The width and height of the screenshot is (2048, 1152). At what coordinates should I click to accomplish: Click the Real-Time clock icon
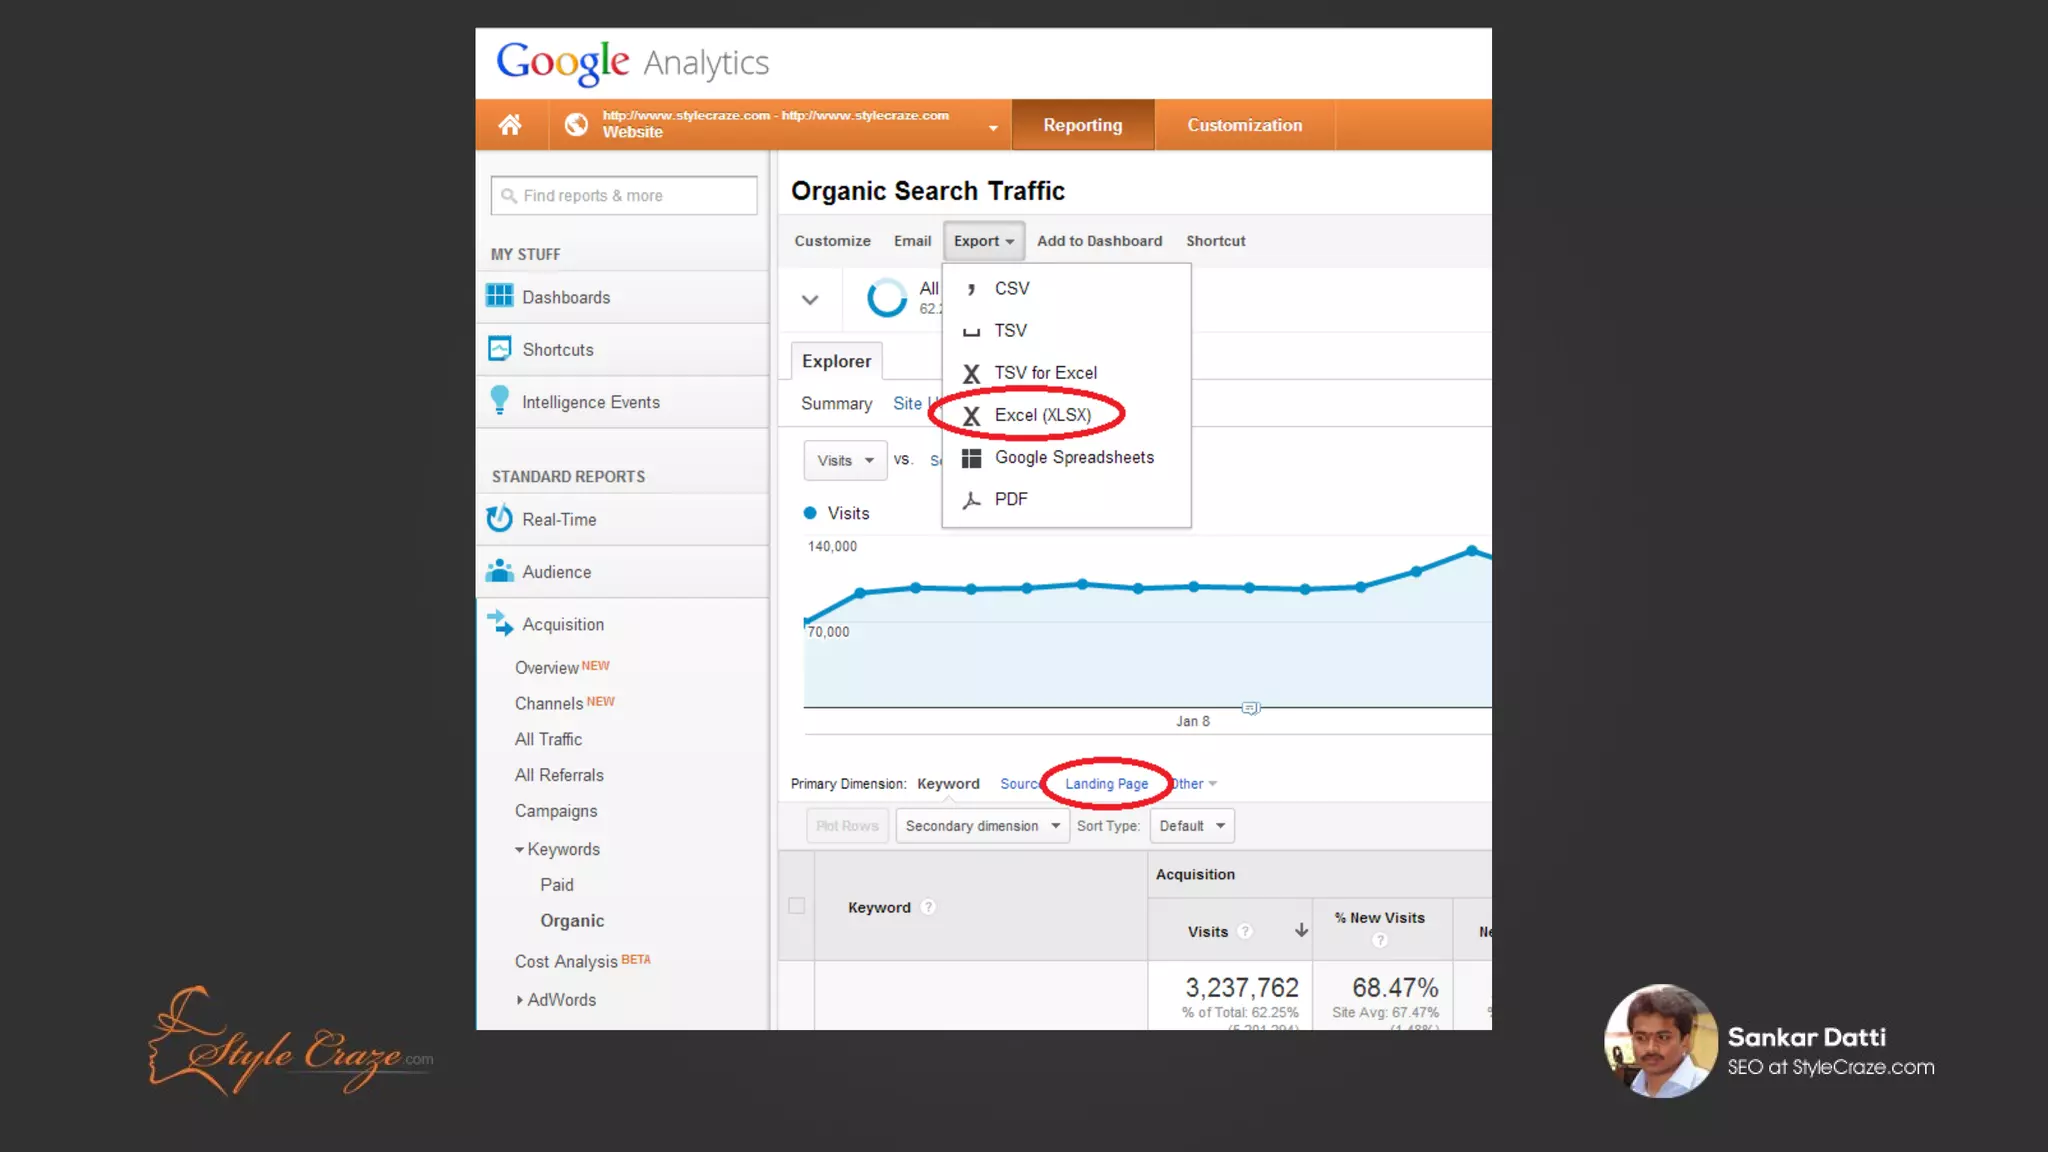499,519
